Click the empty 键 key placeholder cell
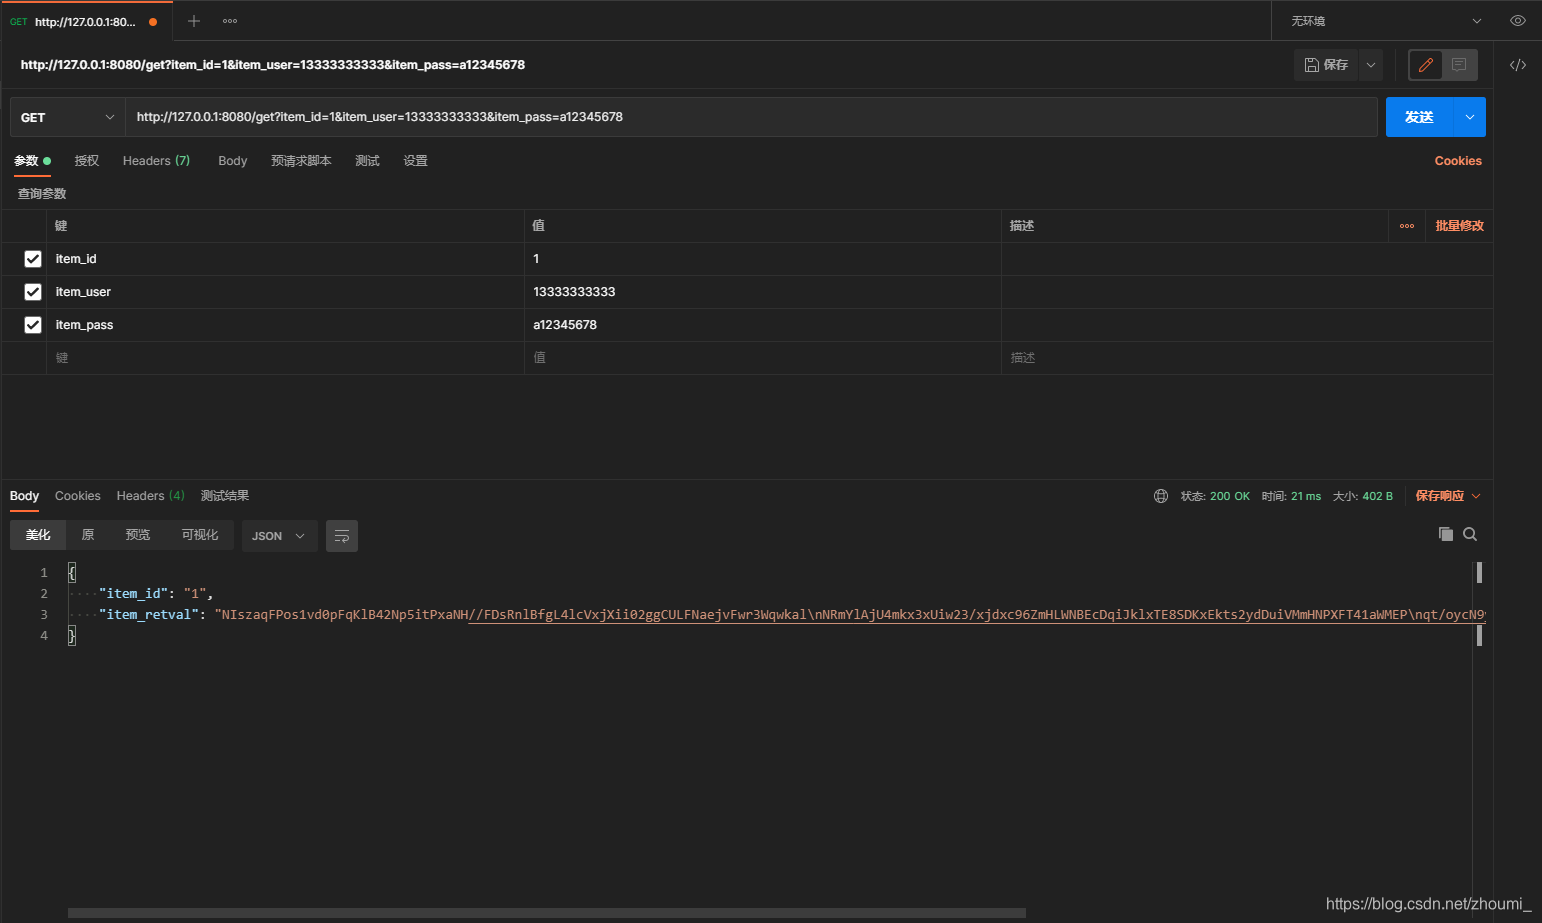1542x923 pixels. click(x=285, y=358)
